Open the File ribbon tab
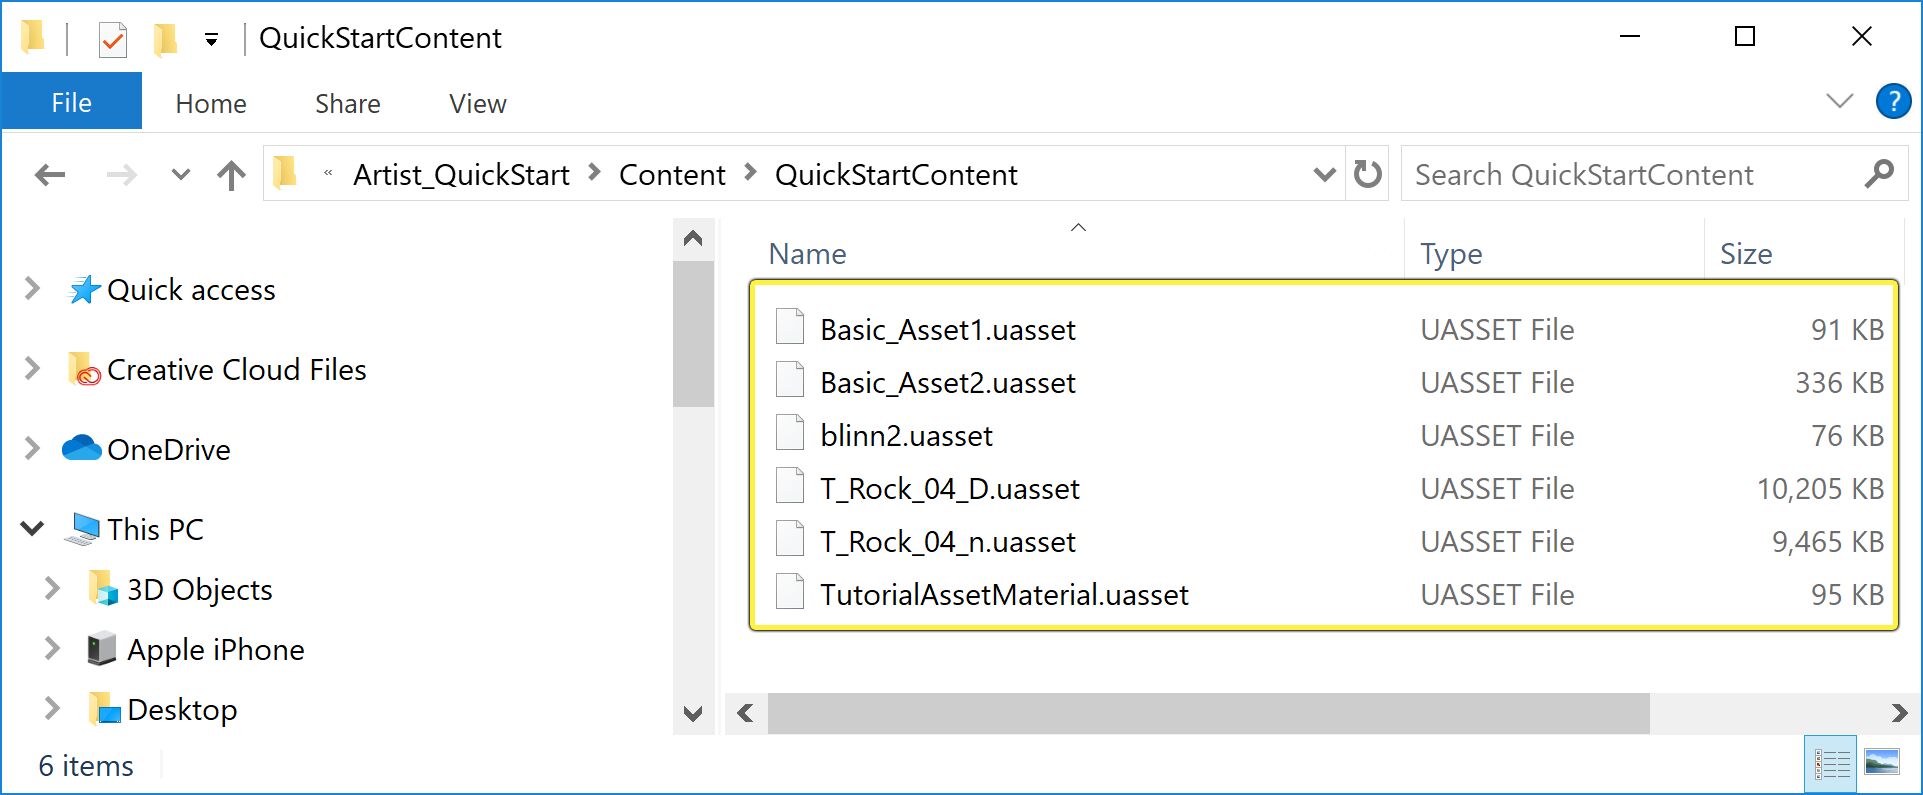The height and width of the screenshot is (795, 1923). point(71,103)
